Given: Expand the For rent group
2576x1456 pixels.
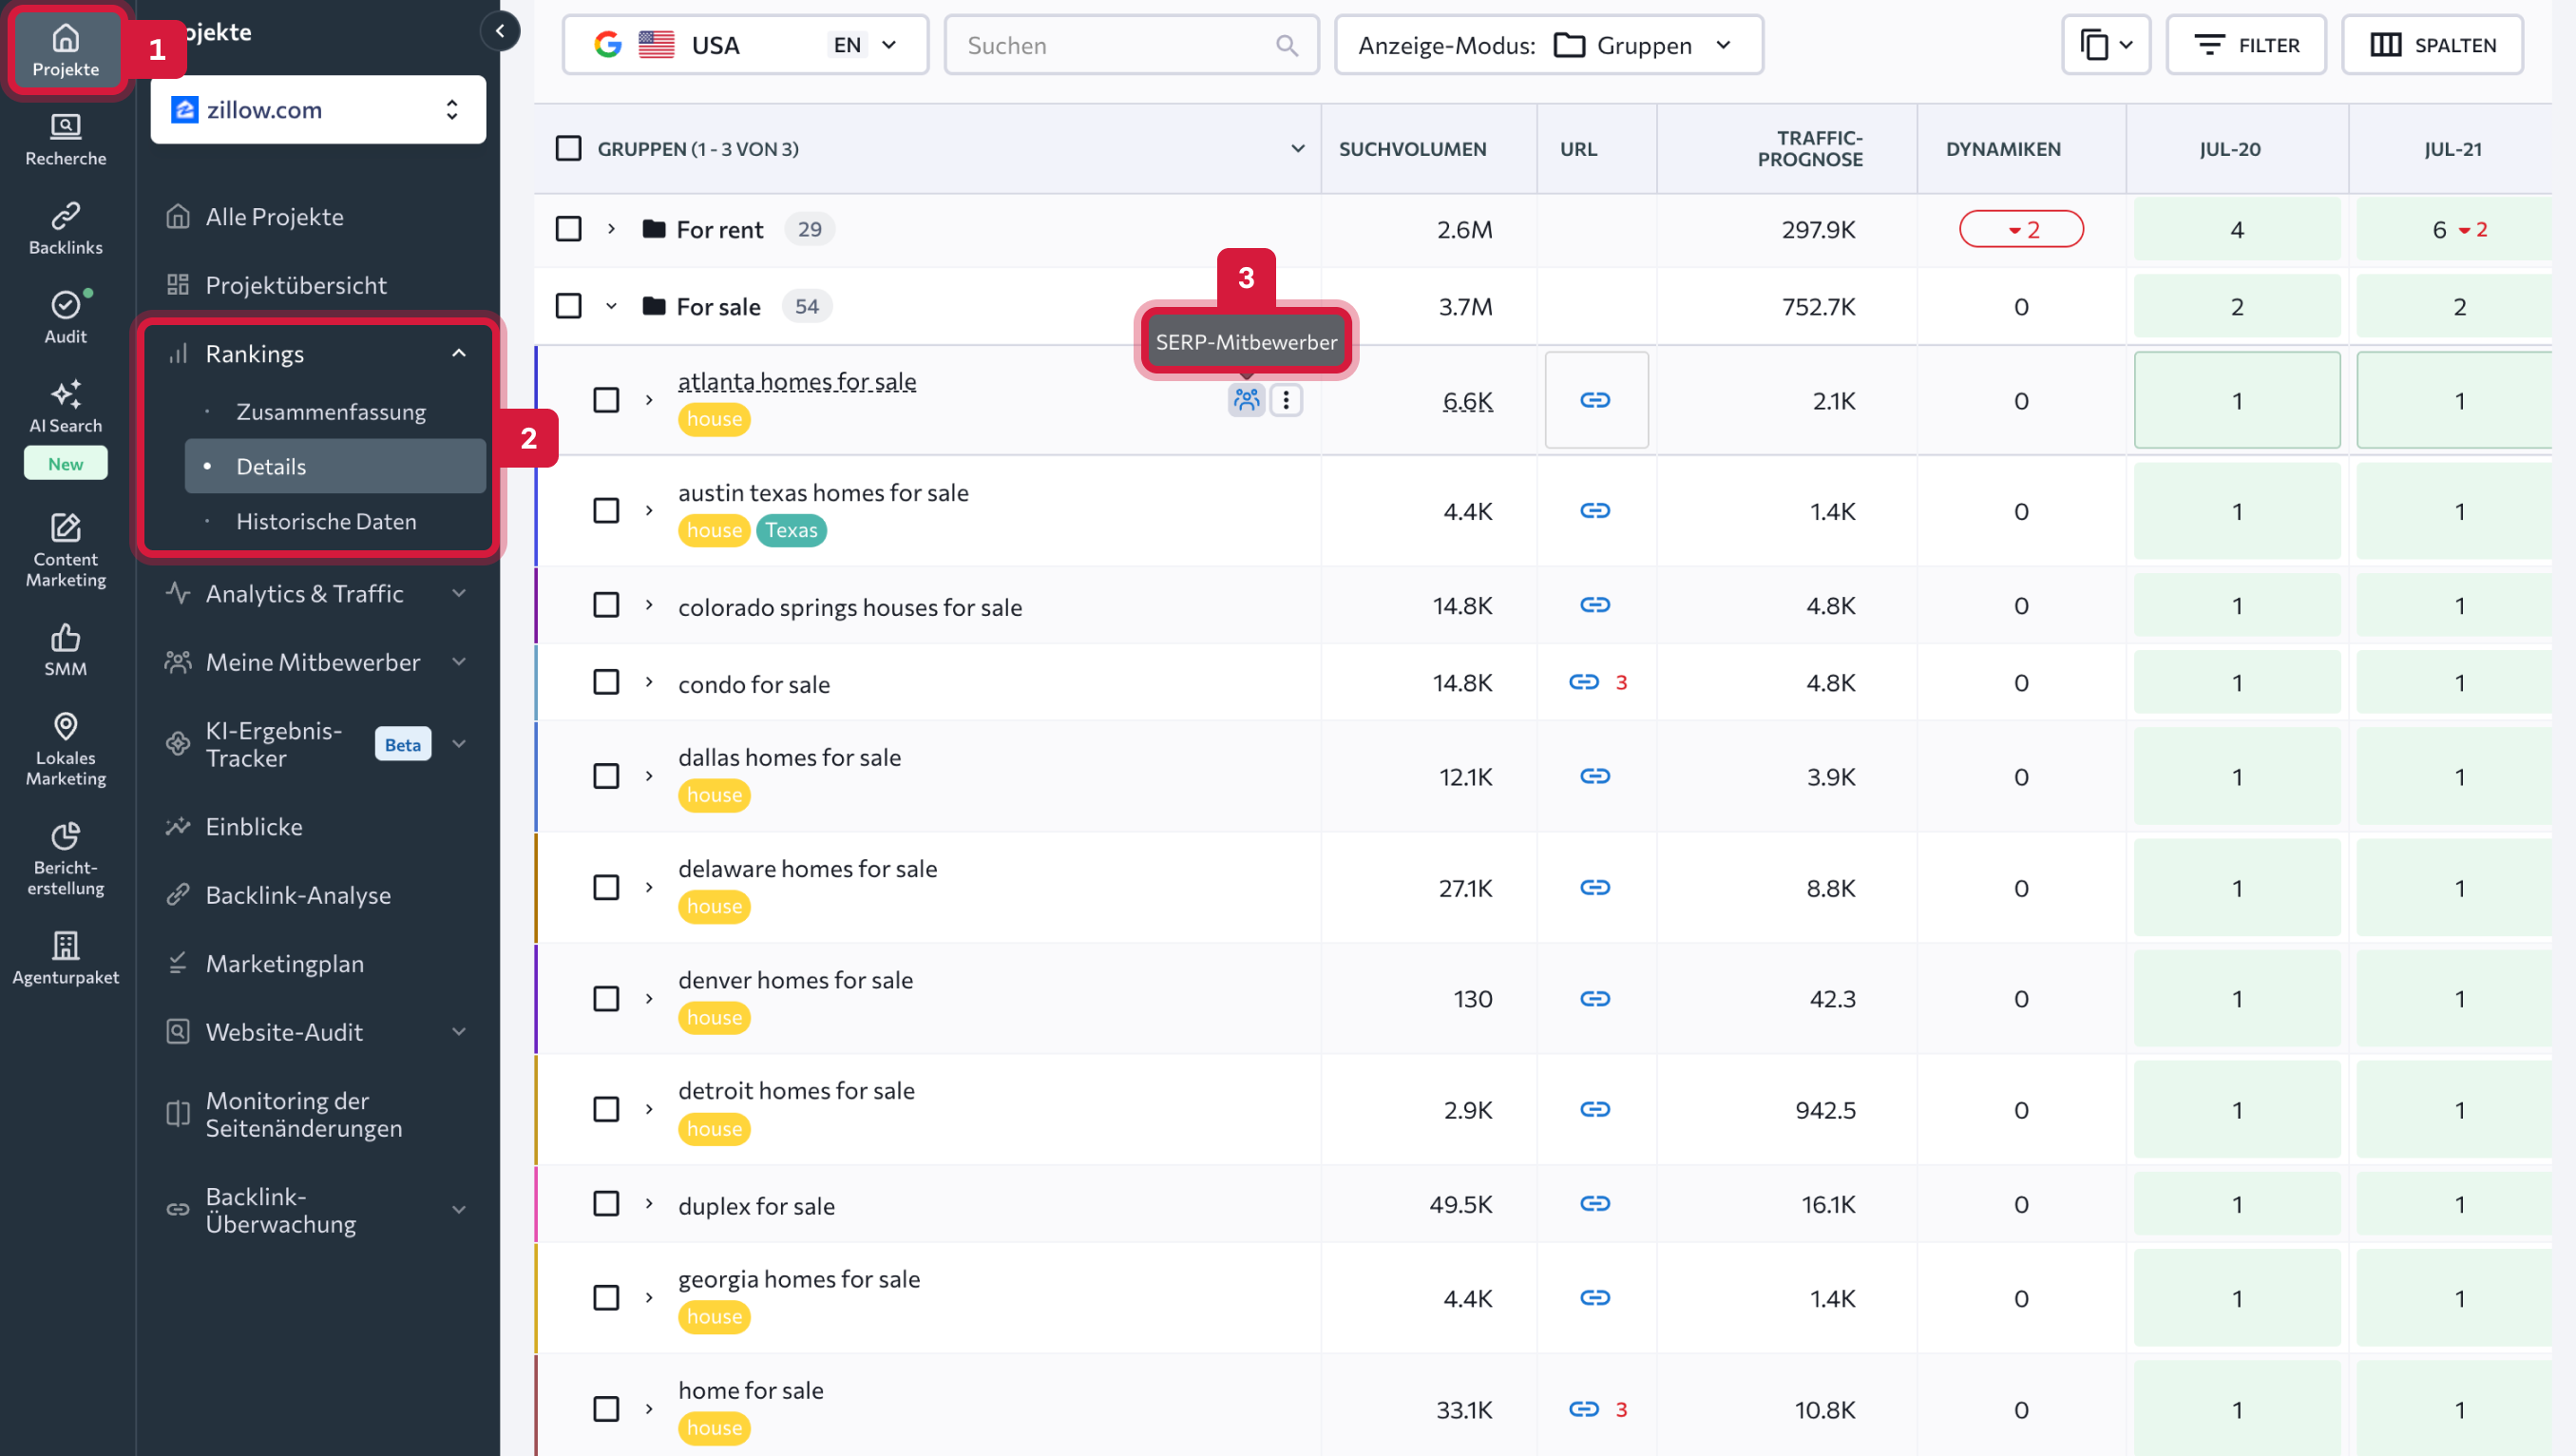Looking at the screenshot, I should [611, 229].
